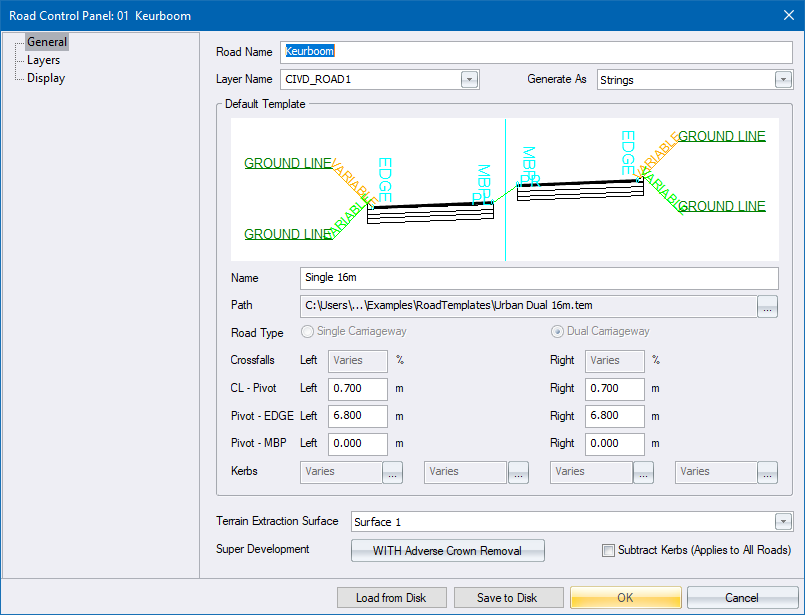Screen dimensions: 805x615
Task: Open the second Kerbs browse button
Action: coord(517,473)
